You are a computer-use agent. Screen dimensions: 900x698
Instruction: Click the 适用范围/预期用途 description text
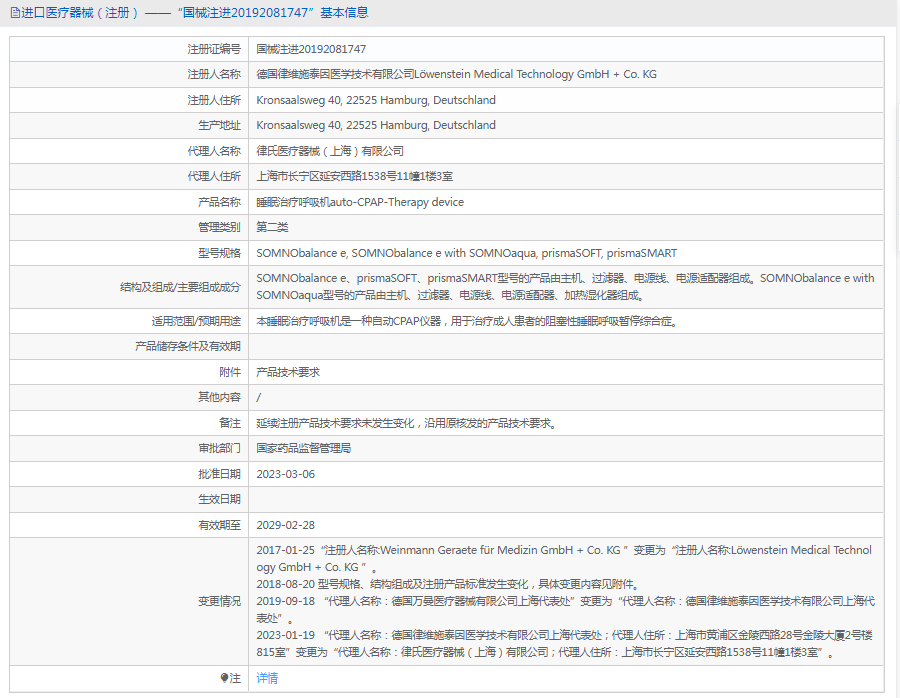point(473,321)
